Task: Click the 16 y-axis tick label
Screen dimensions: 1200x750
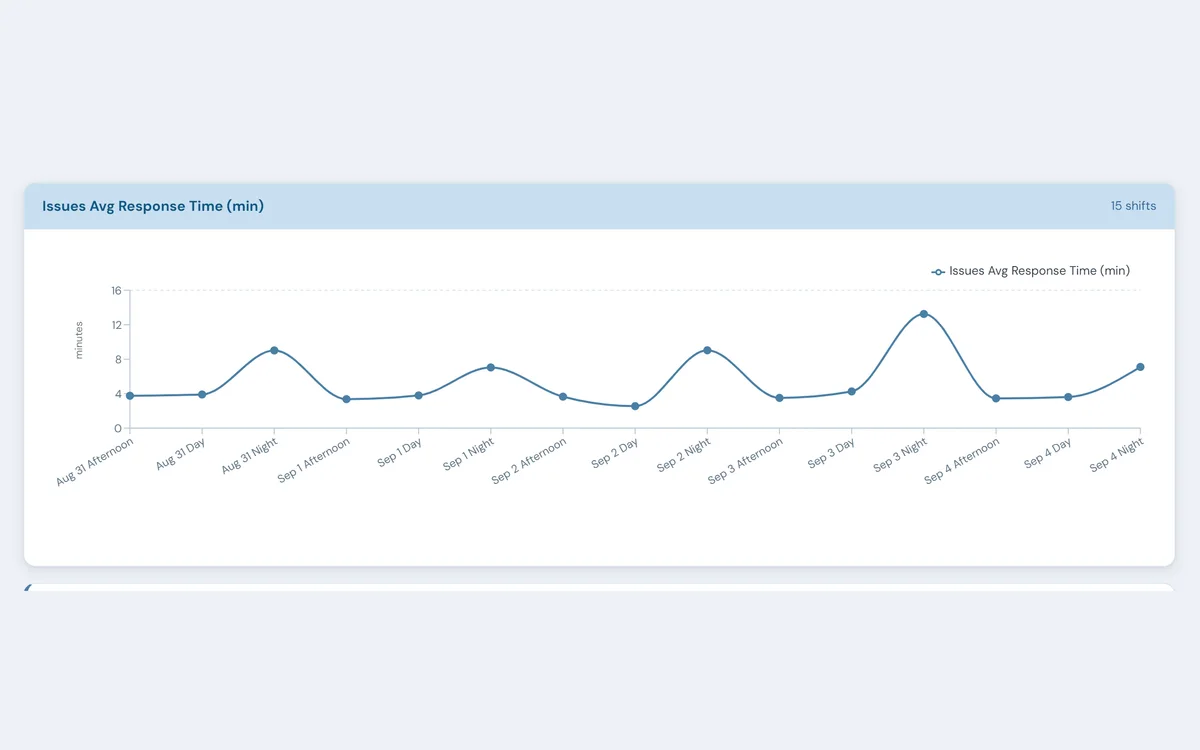Action: point(116,291)
